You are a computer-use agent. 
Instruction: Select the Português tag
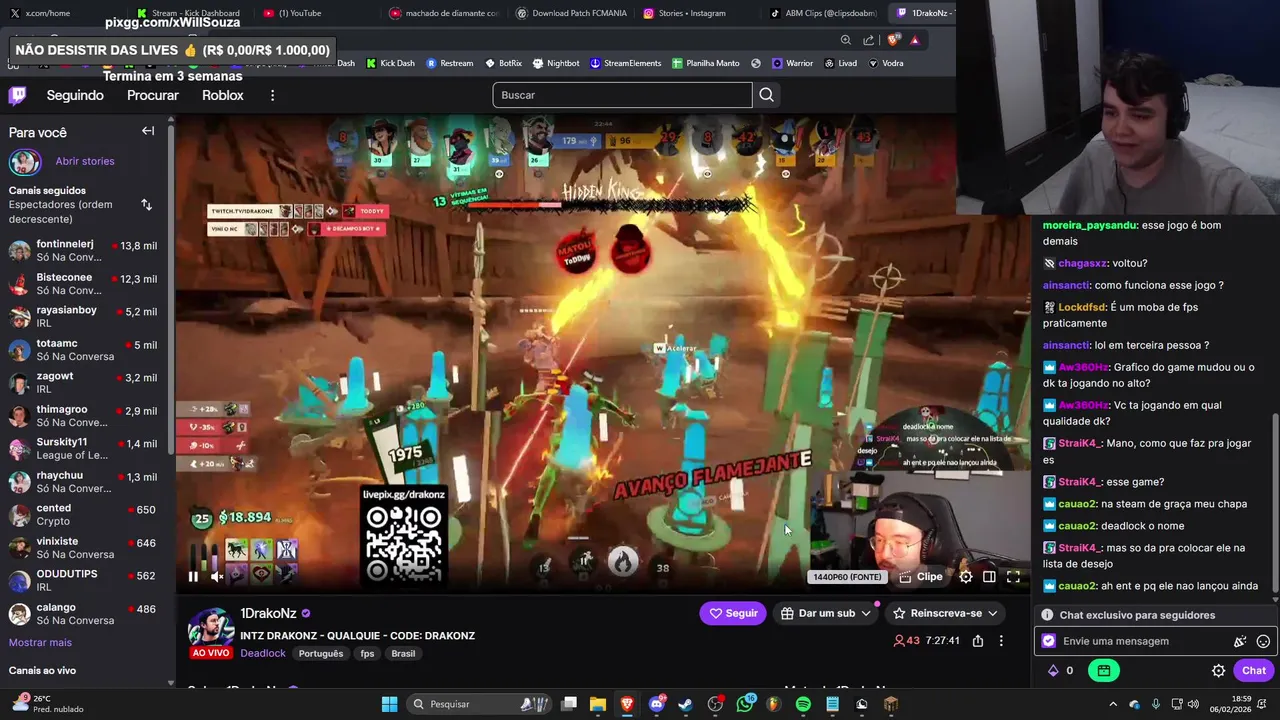tap(321, 654)
